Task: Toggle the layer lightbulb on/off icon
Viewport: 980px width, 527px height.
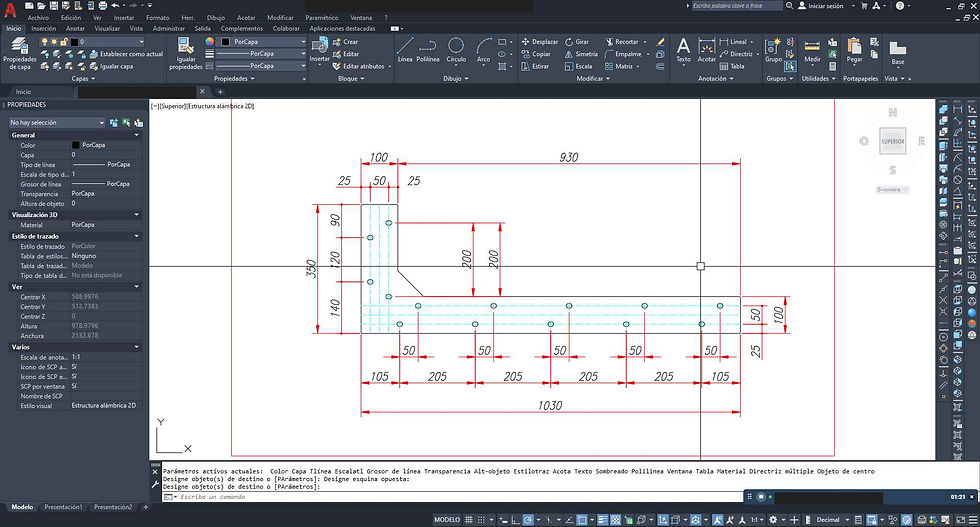Action: pos(44,42)
